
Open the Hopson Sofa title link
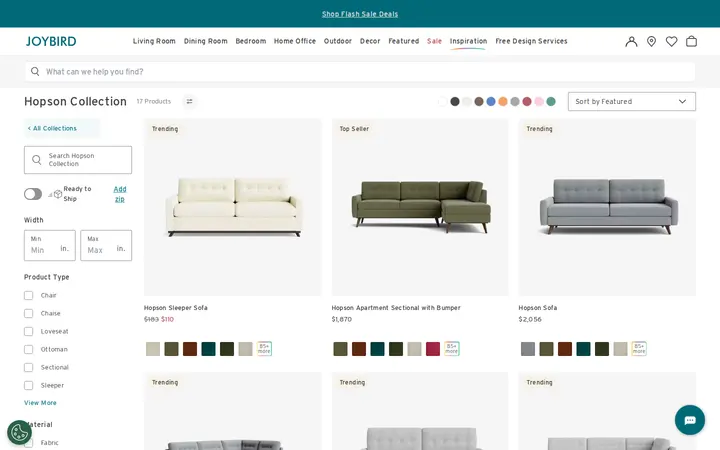(538, 308)
